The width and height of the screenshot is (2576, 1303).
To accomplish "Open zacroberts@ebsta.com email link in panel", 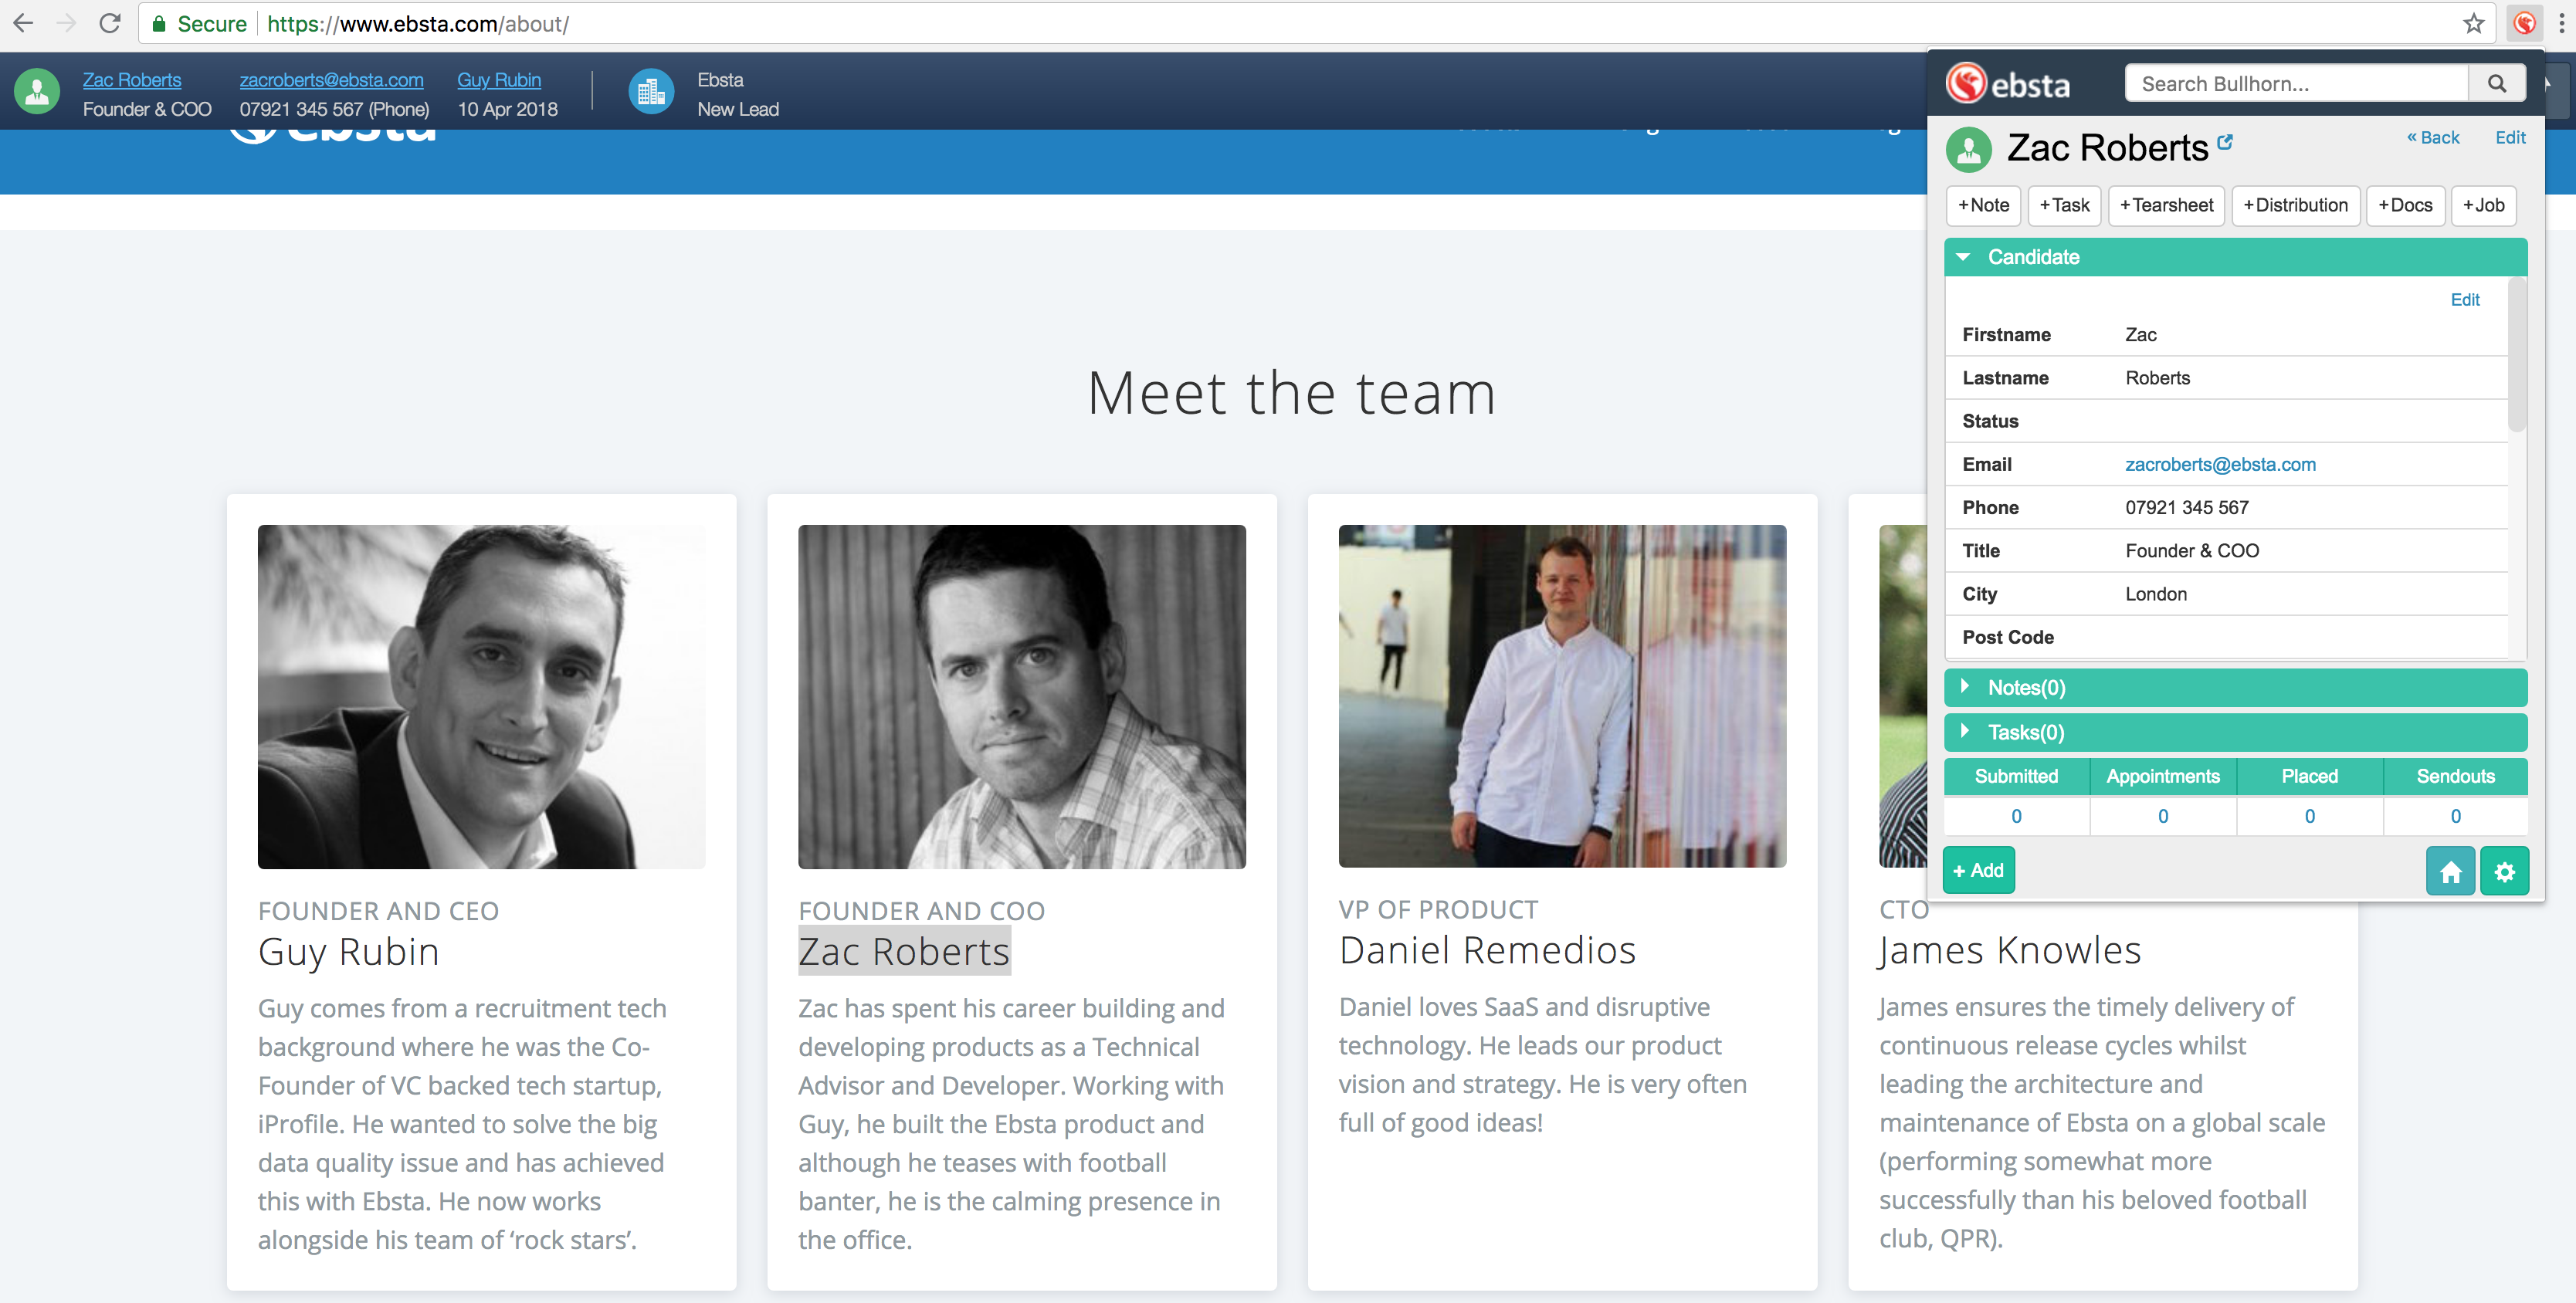I will point(2220,464).
